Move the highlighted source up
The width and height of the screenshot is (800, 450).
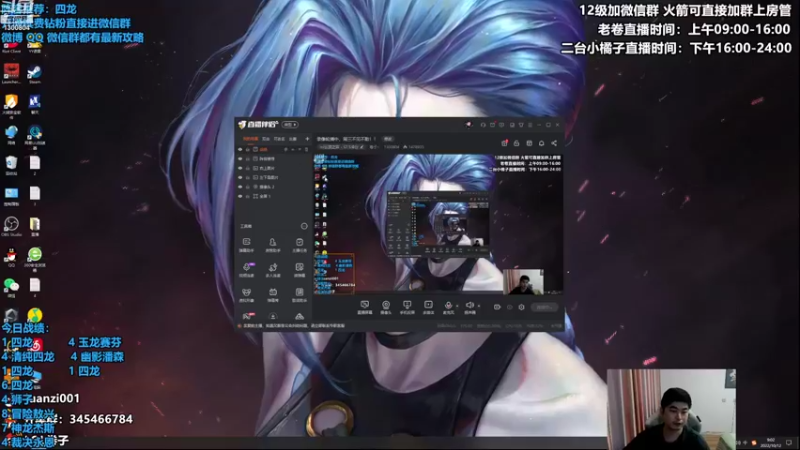[x=293, y=149]
